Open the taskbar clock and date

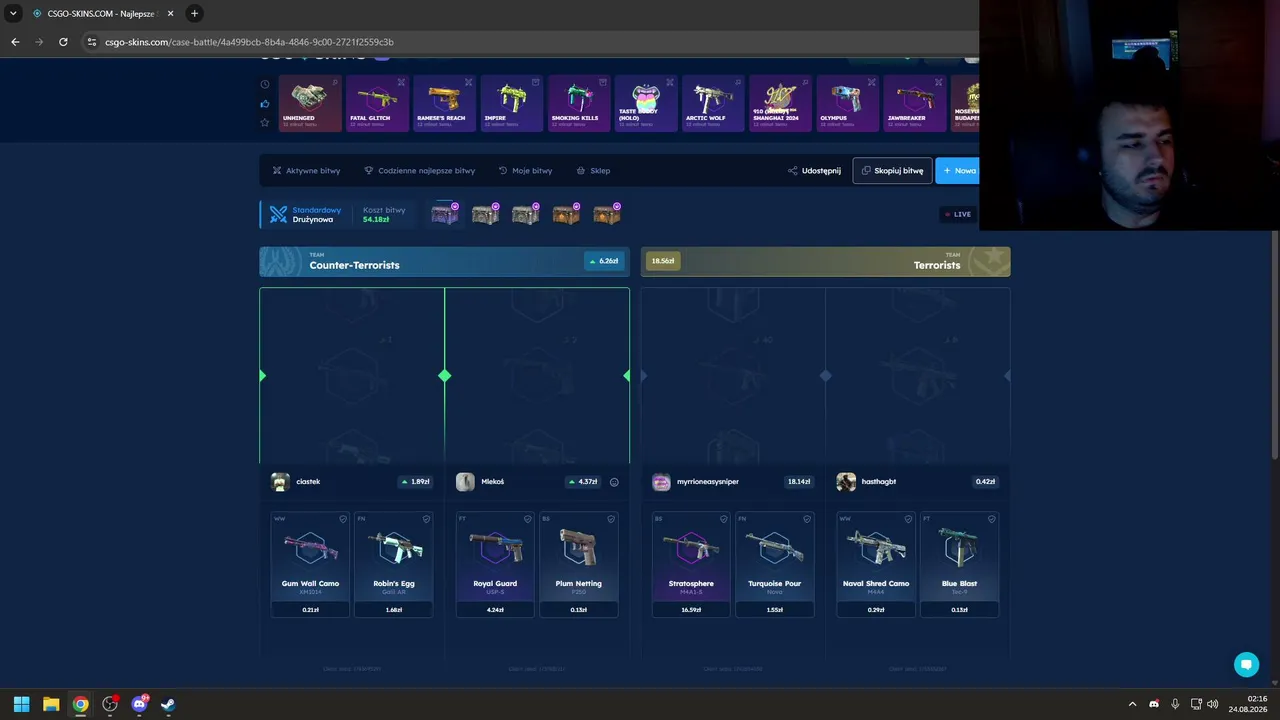coord(1248,704)
